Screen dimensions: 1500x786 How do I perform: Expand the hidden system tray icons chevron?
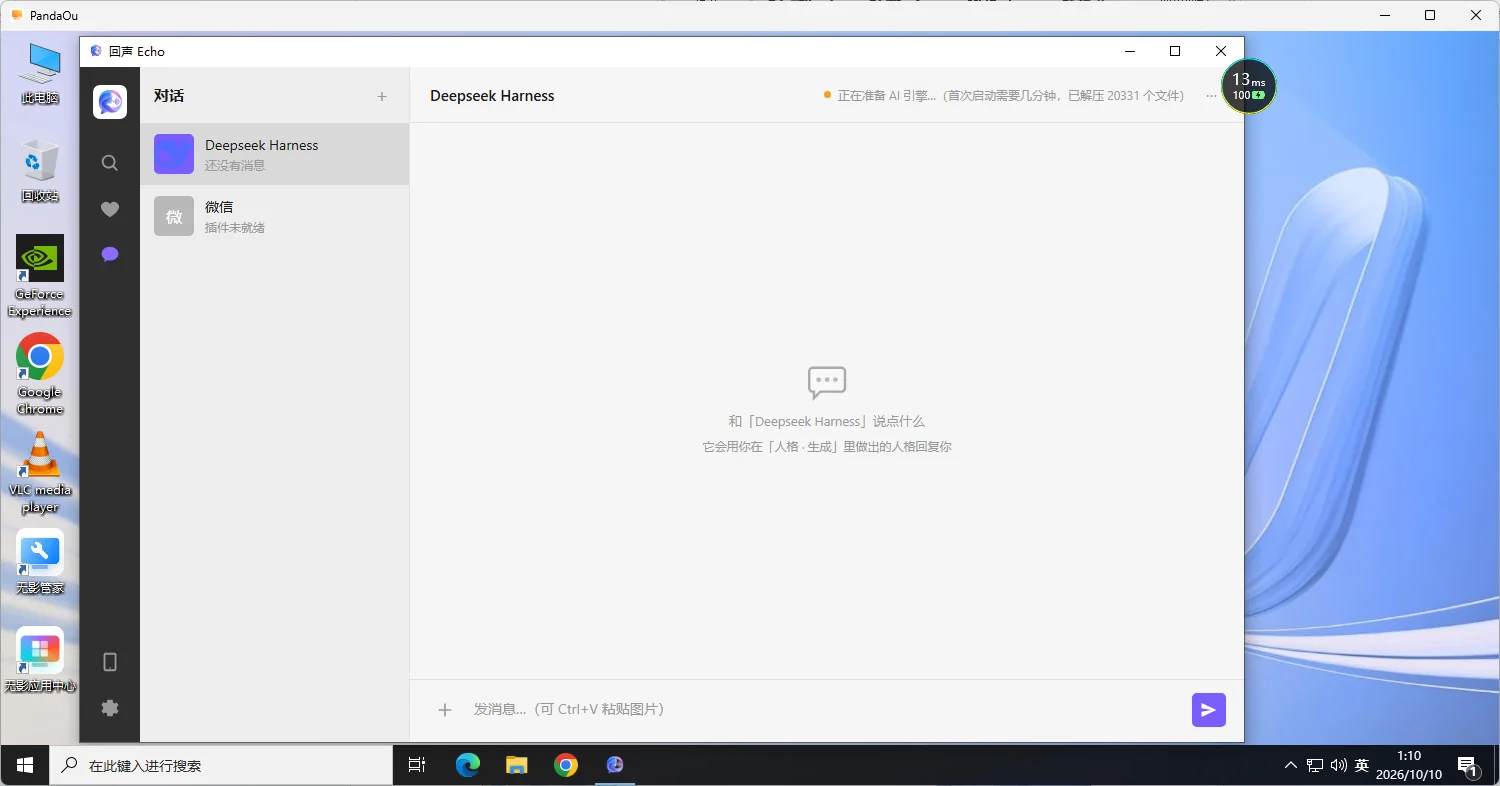(x=1291, y=766)
